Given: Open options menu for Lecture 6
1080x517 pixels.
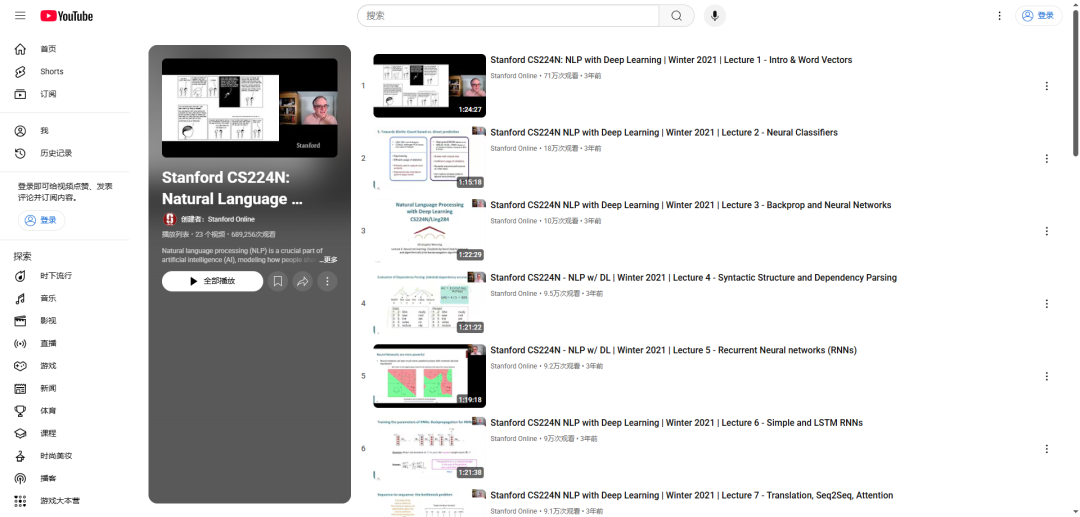Looking at the screenshot, I should (1047, 449).
